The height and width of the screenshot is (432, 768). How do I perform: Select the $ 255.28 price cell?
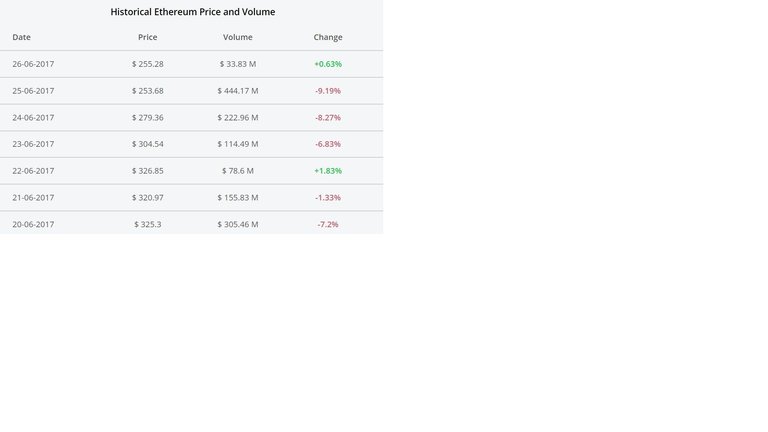tap(147, 64)
